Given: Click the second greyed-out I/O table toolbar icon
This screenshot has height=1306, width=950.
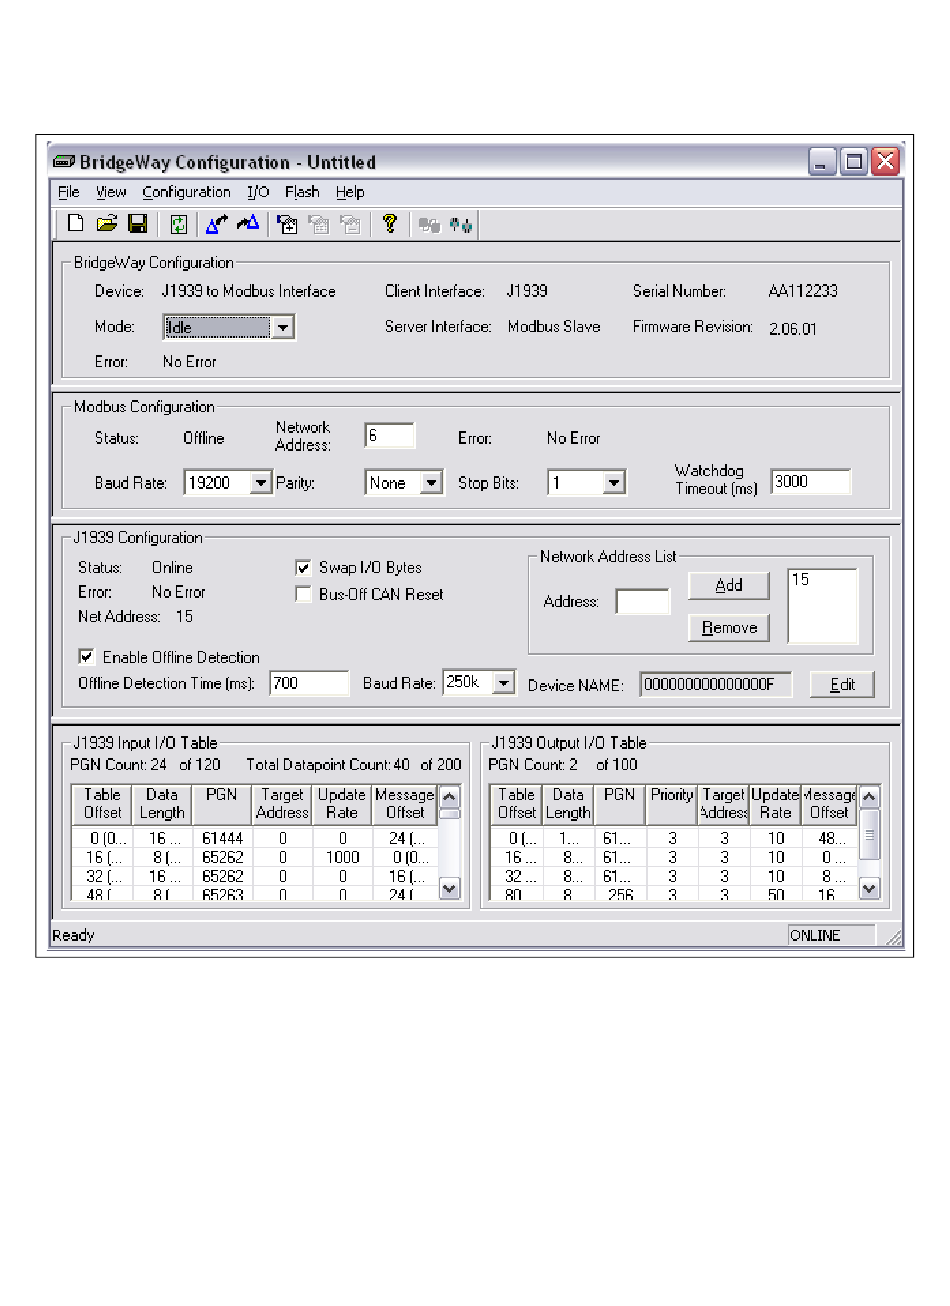Looking at the screenshot, I should click(351, 224).
